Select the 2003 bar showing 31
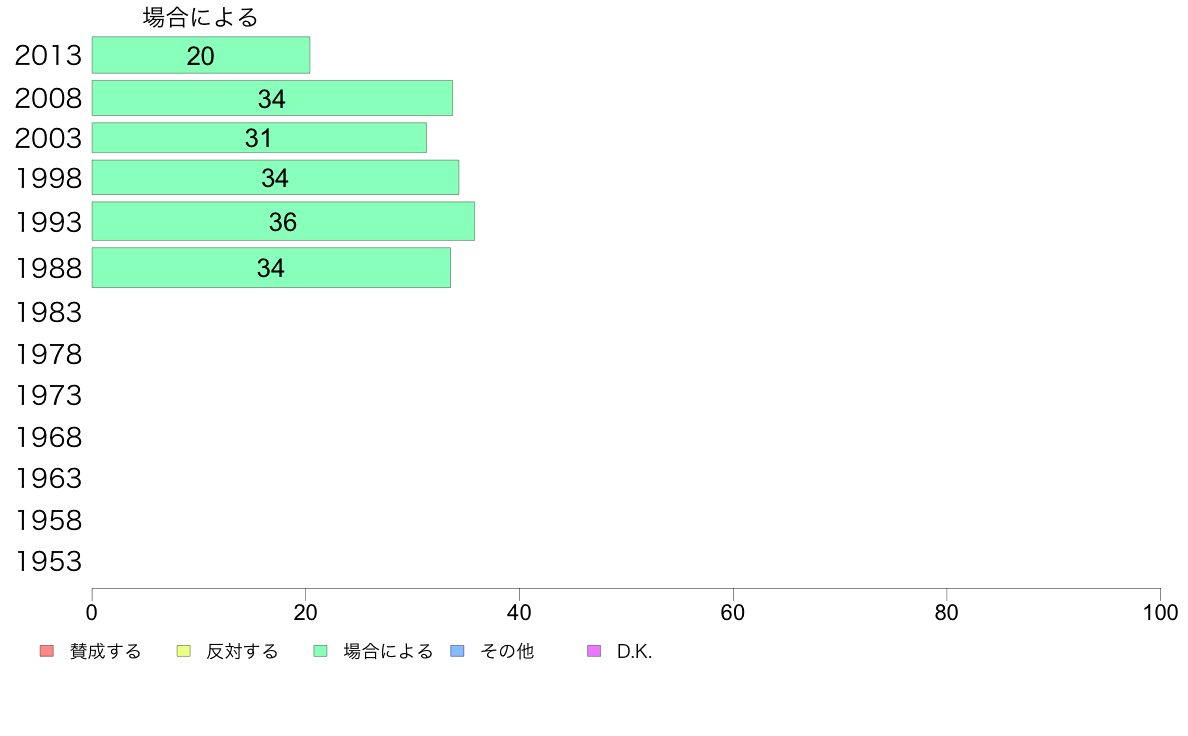 pos(259,138)
